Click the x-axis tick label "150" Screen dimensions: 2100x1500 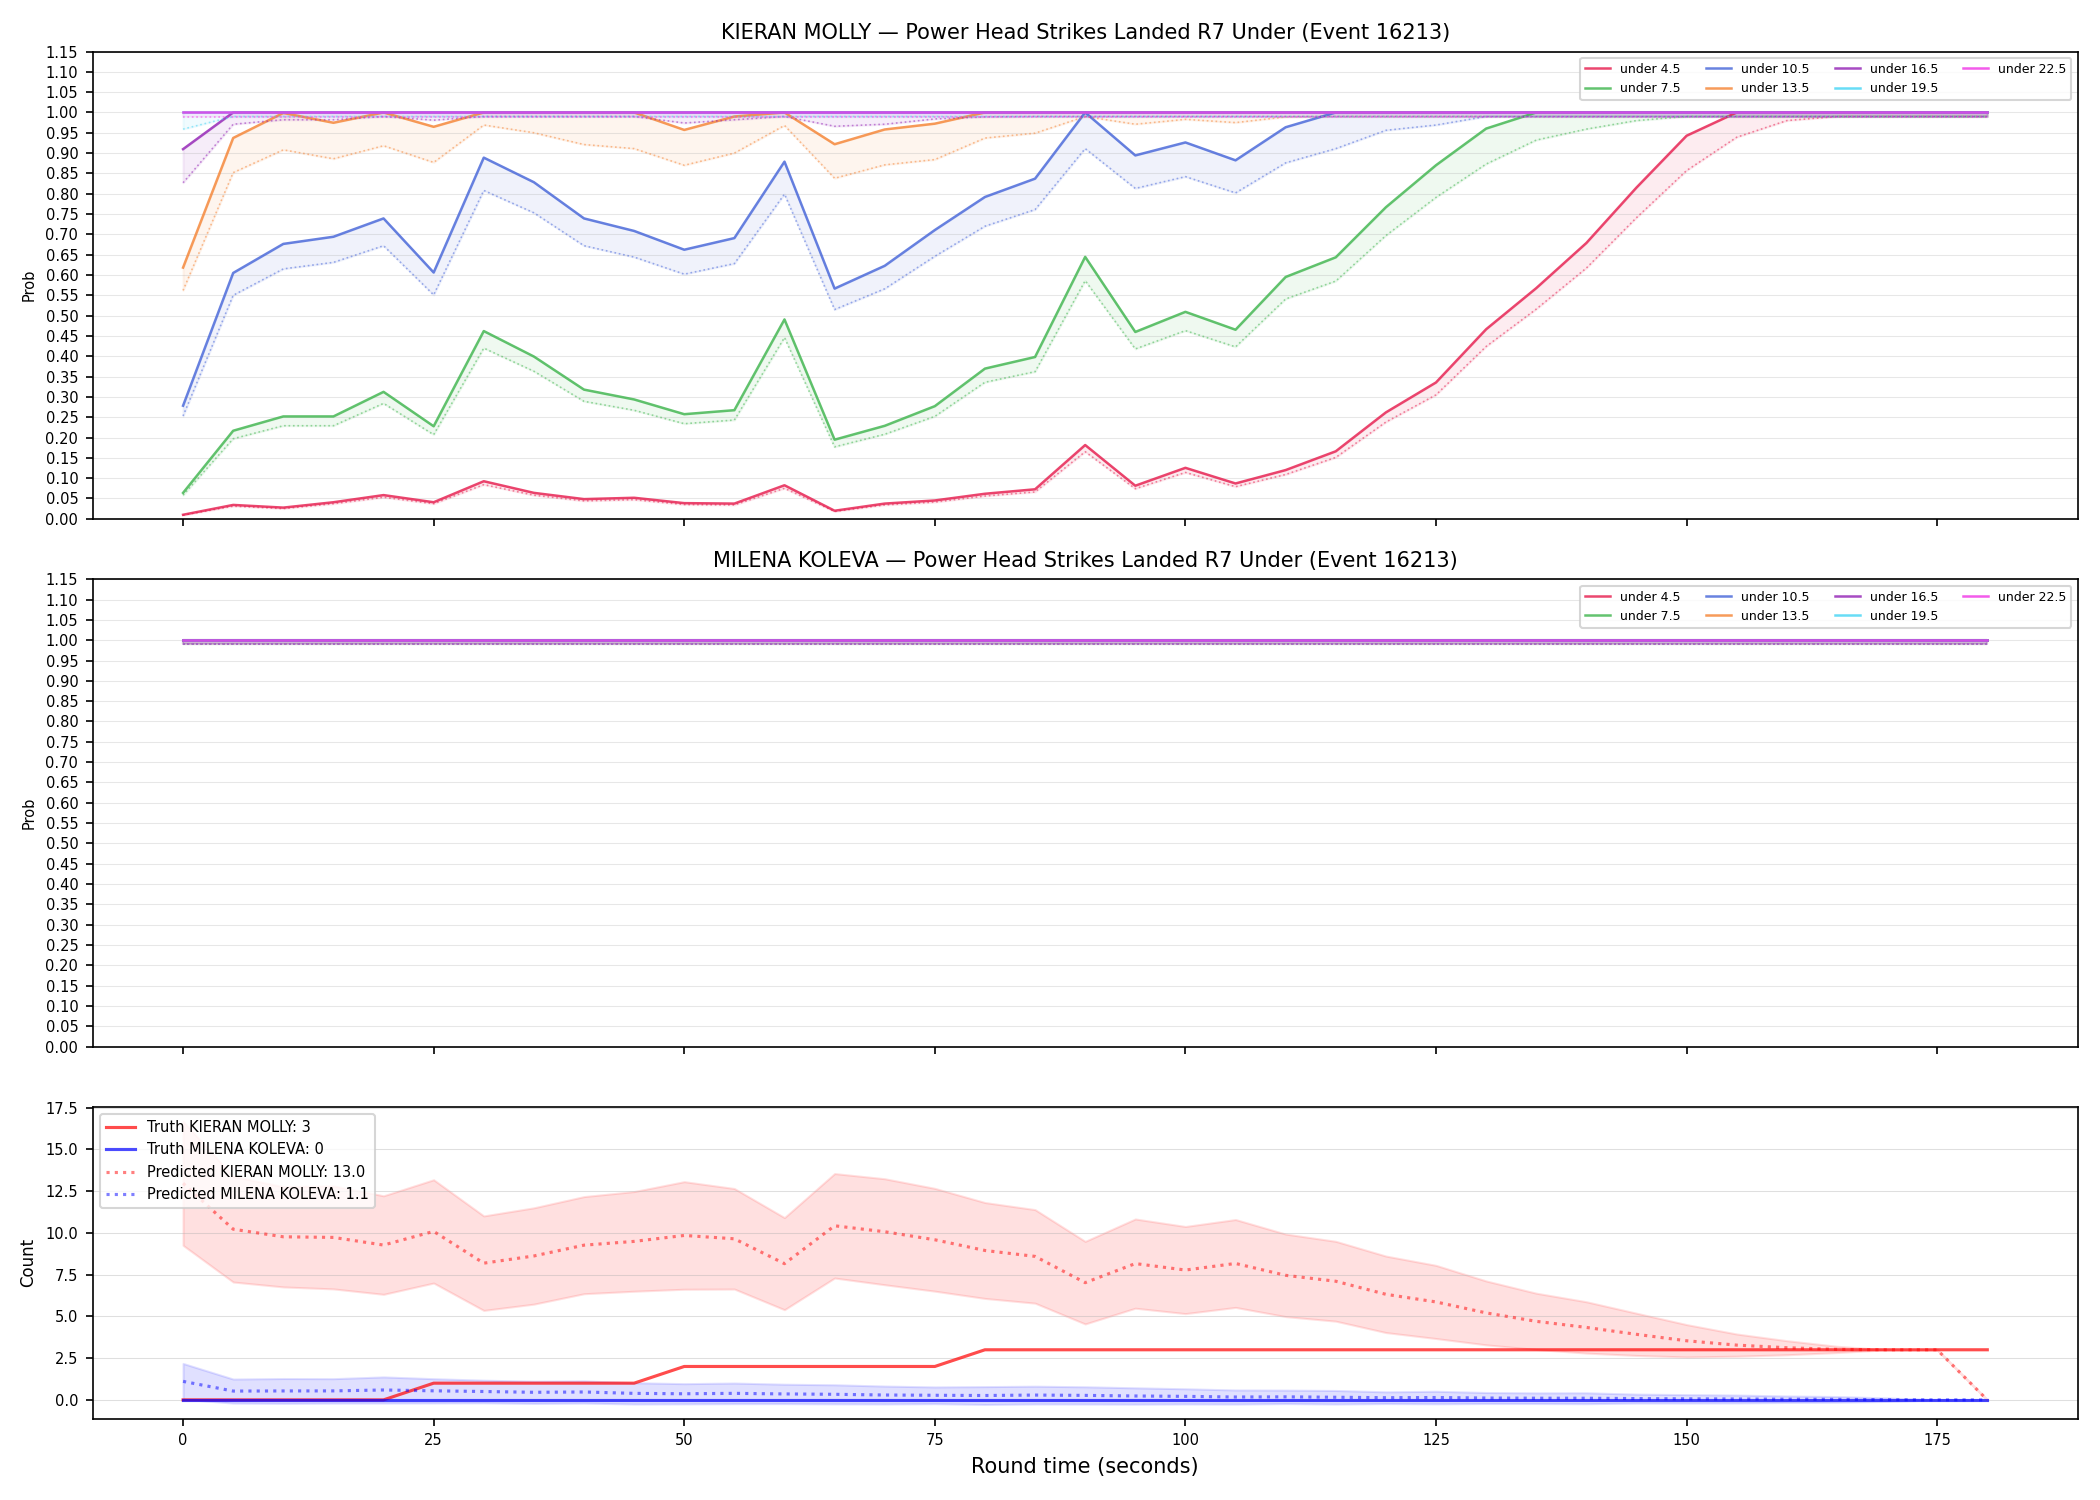(1687, 1440)
